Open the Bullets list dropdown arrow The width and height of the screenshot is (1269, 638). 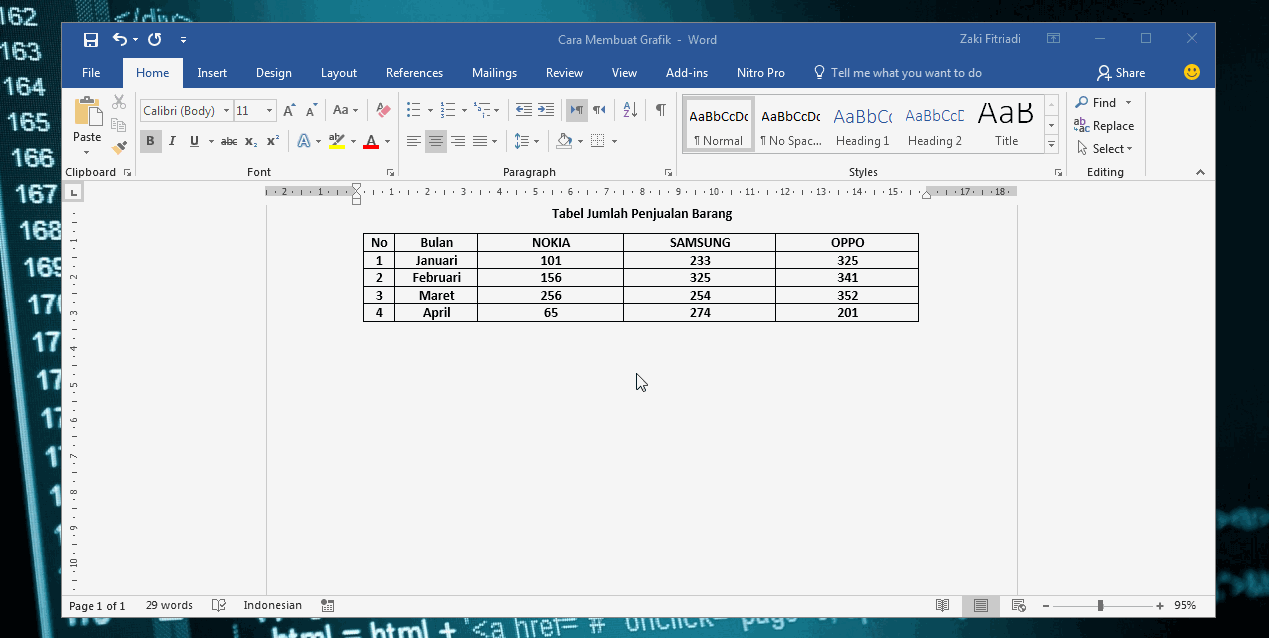(430, 111)
